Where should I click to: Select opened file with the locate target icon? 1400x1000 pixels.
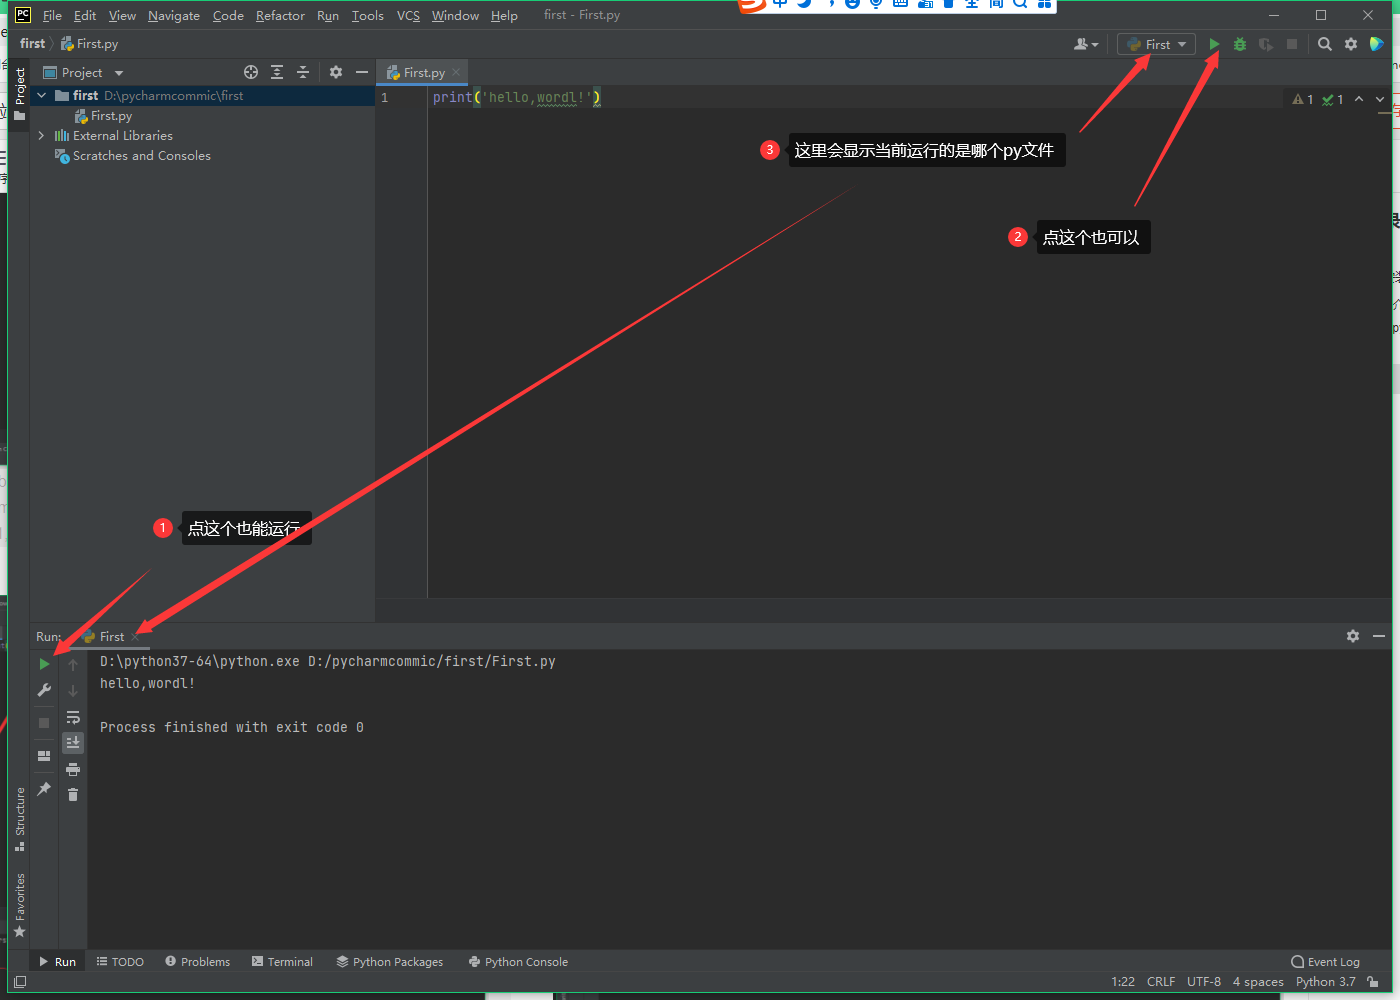coord(251,72)
